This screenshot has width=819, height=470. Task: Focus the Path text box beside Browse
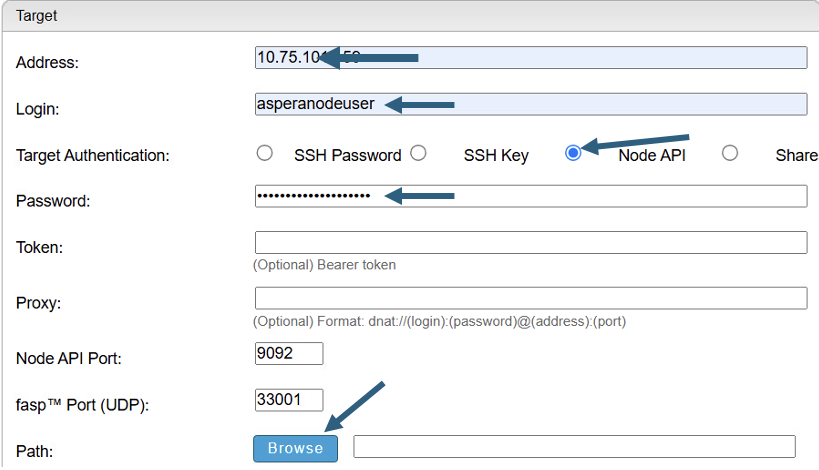coord(575,446)
